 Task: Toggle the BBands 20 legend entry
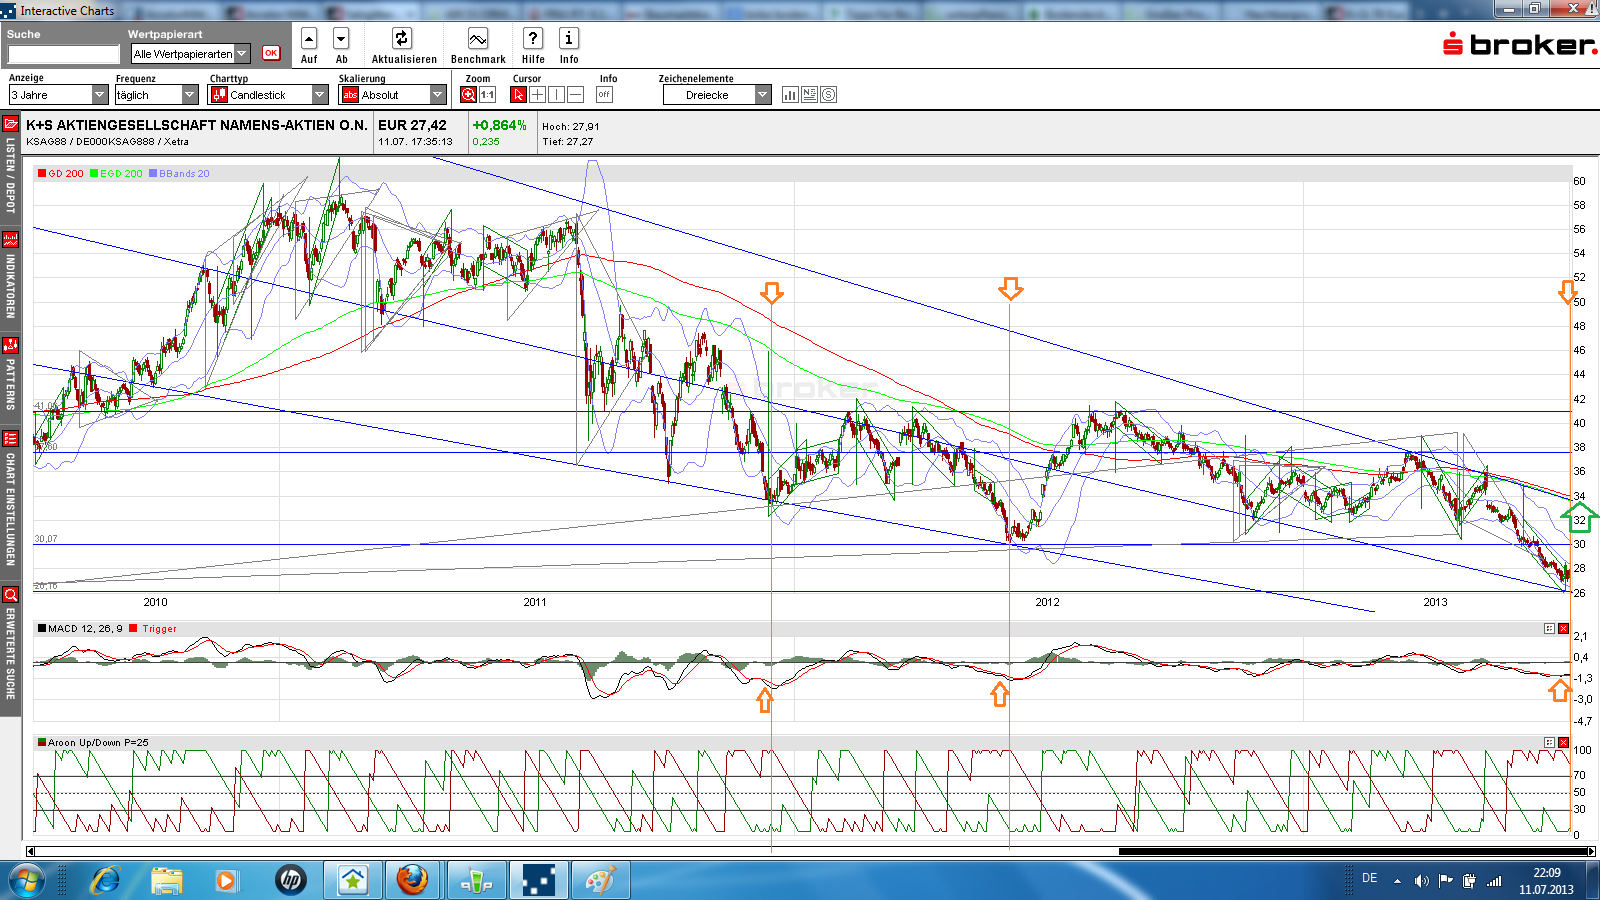(x=179, y=174)
